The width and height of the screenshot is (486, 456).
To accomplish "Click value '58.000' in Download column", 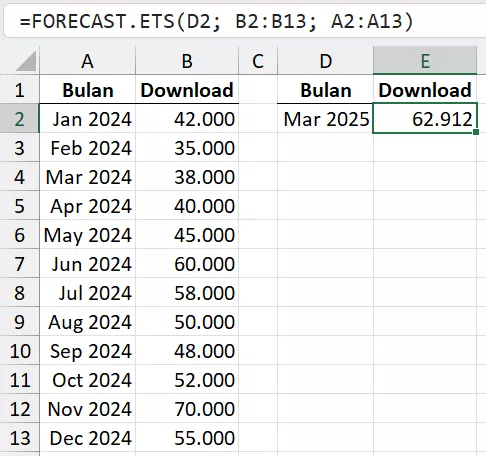I will 187,293.
